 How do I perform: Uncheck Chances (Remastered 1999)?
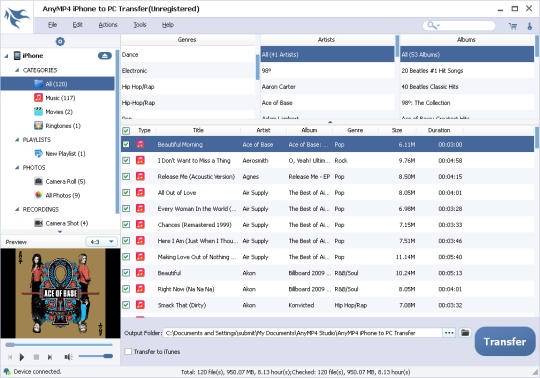tap(126, 224)
